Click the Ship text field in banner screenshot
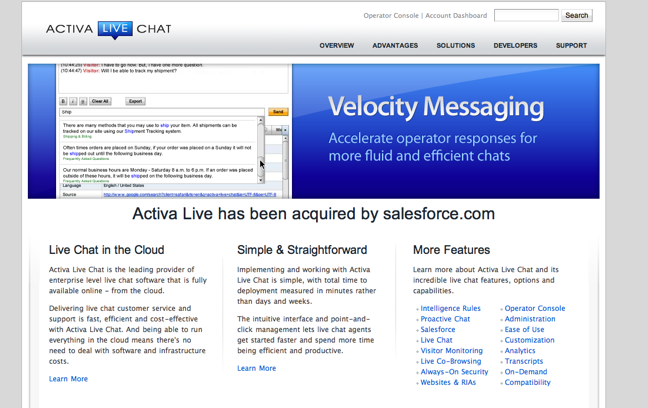This screenshot has width=648, height=408. coord(162,112)
